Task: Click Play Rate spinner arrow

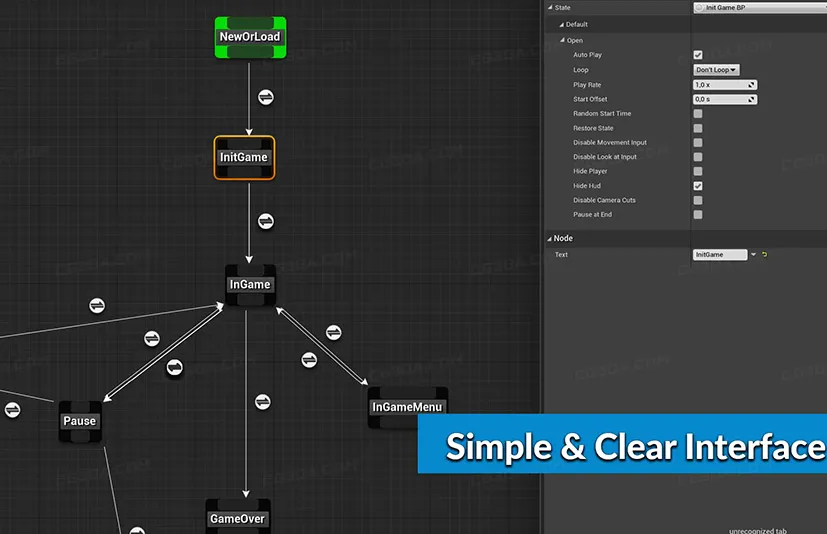Action: 752,84
